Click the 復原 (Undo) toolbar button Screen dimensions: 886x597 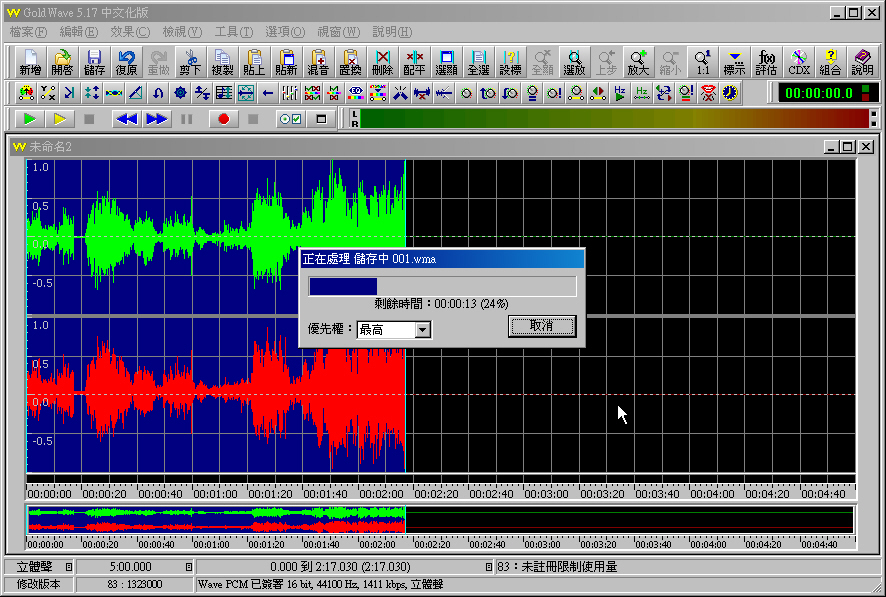(126, 62)
